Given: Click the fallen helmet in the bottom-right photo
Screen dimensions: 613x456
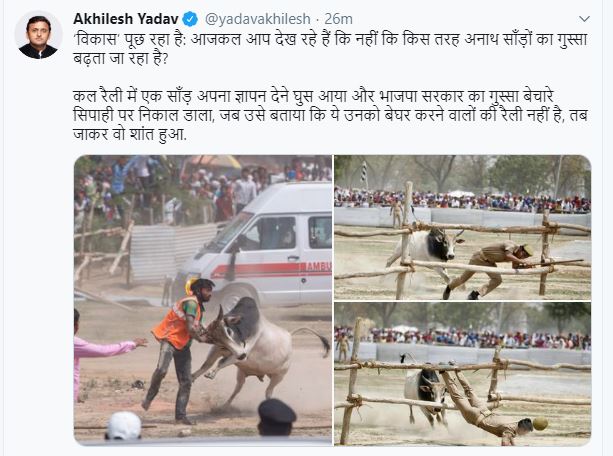Looking at the screenshot, I should (540, 424).
